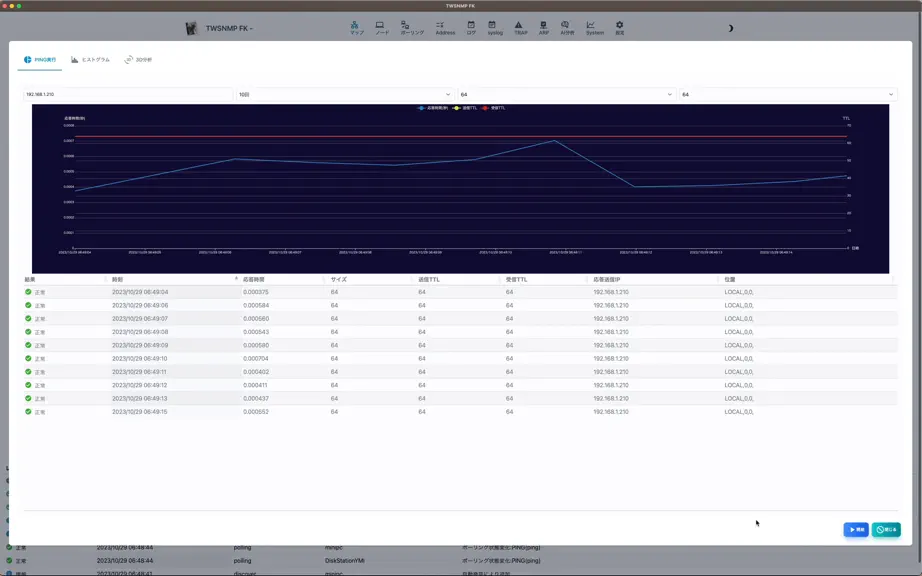This screenshot has width=922, height=576.
Task: Expand the middle dropdown set to 64
Action: tap(566, 94)
